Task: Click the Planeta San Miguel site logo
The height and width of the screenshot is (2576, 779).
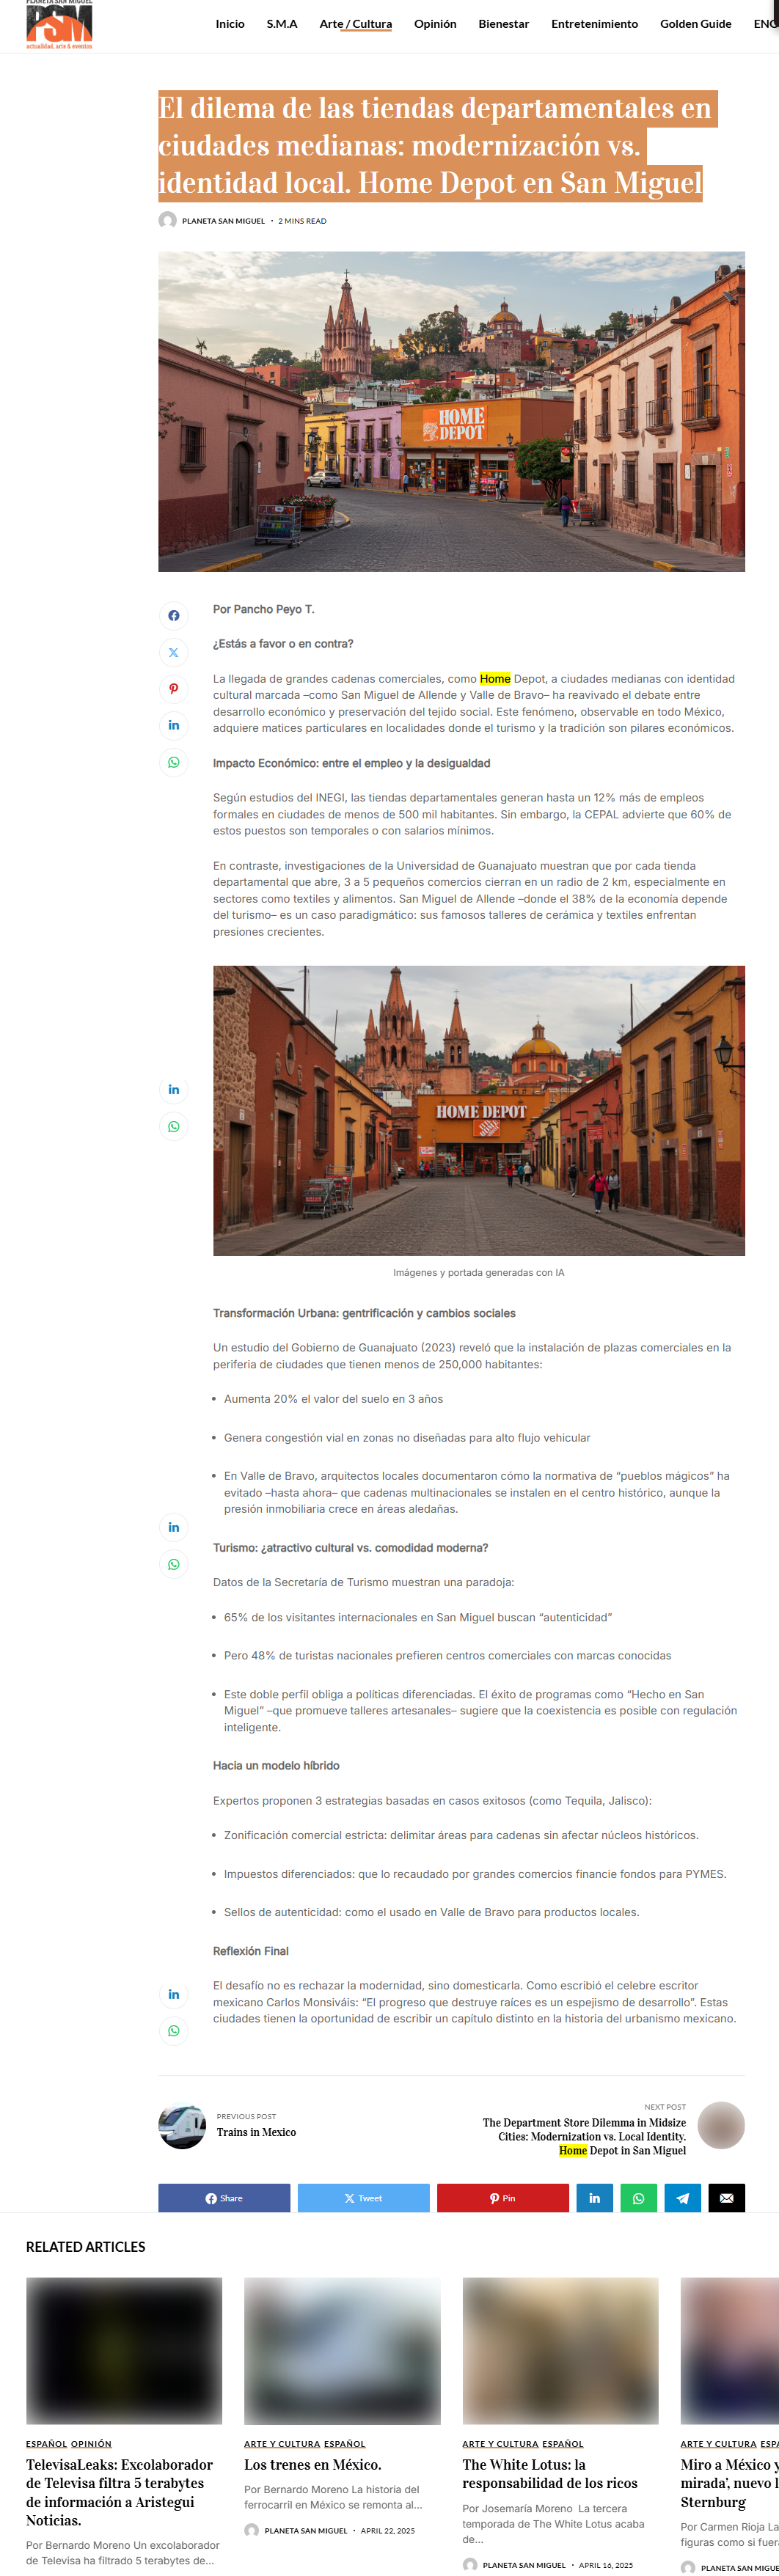Action: [x=59, y=25]
